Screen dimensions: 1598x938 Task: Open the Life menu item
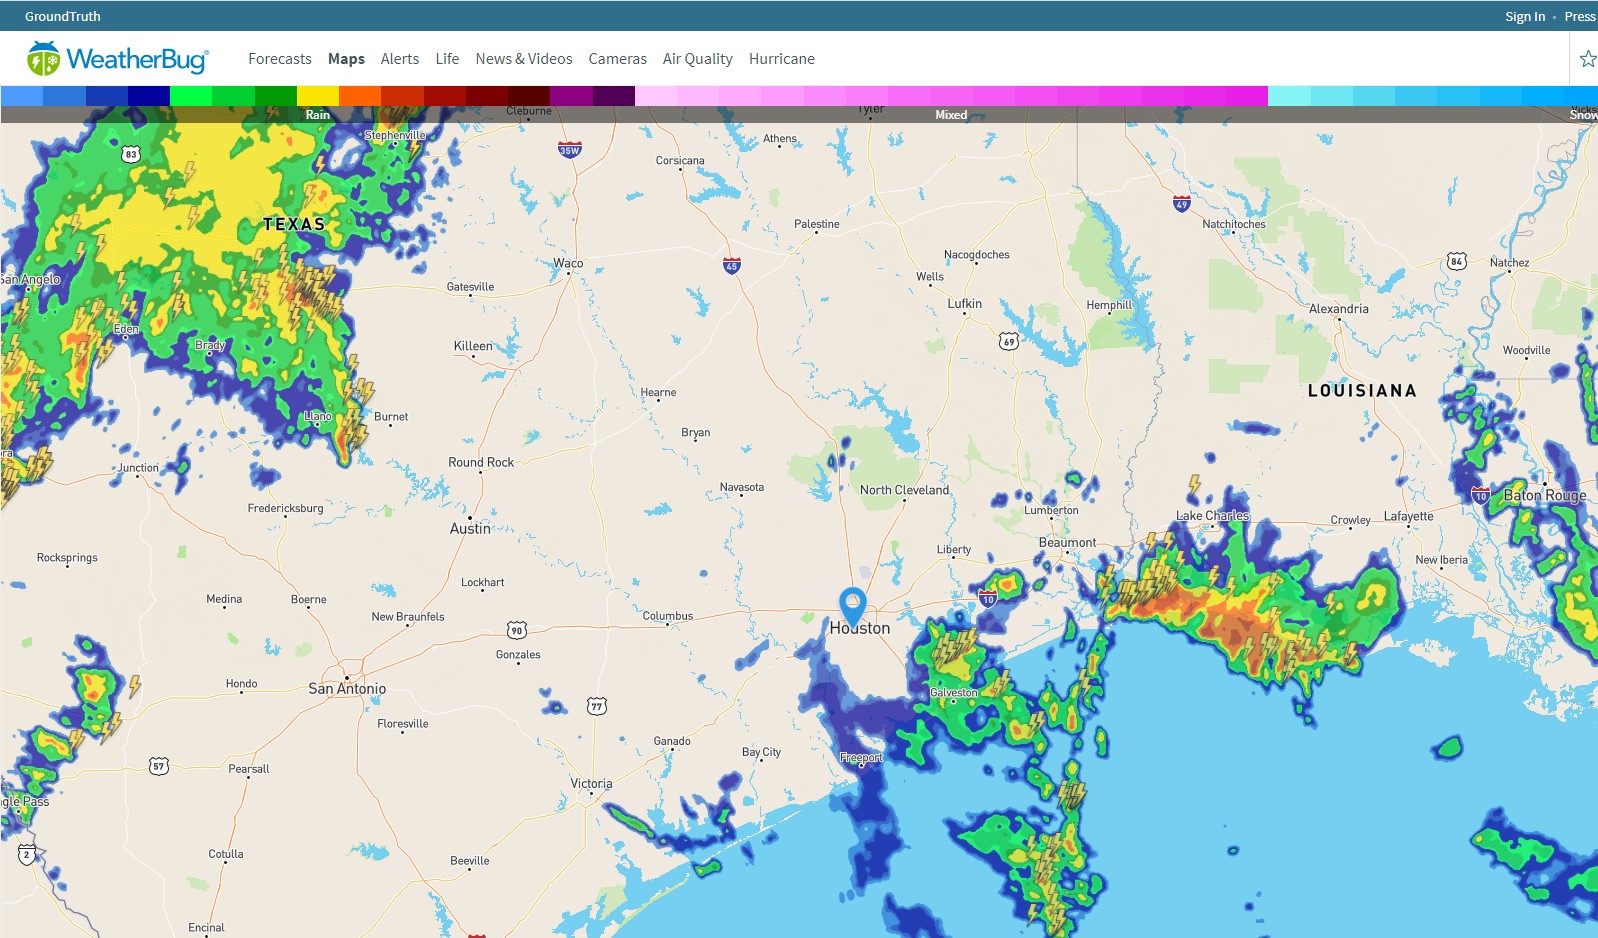(447, 59)
